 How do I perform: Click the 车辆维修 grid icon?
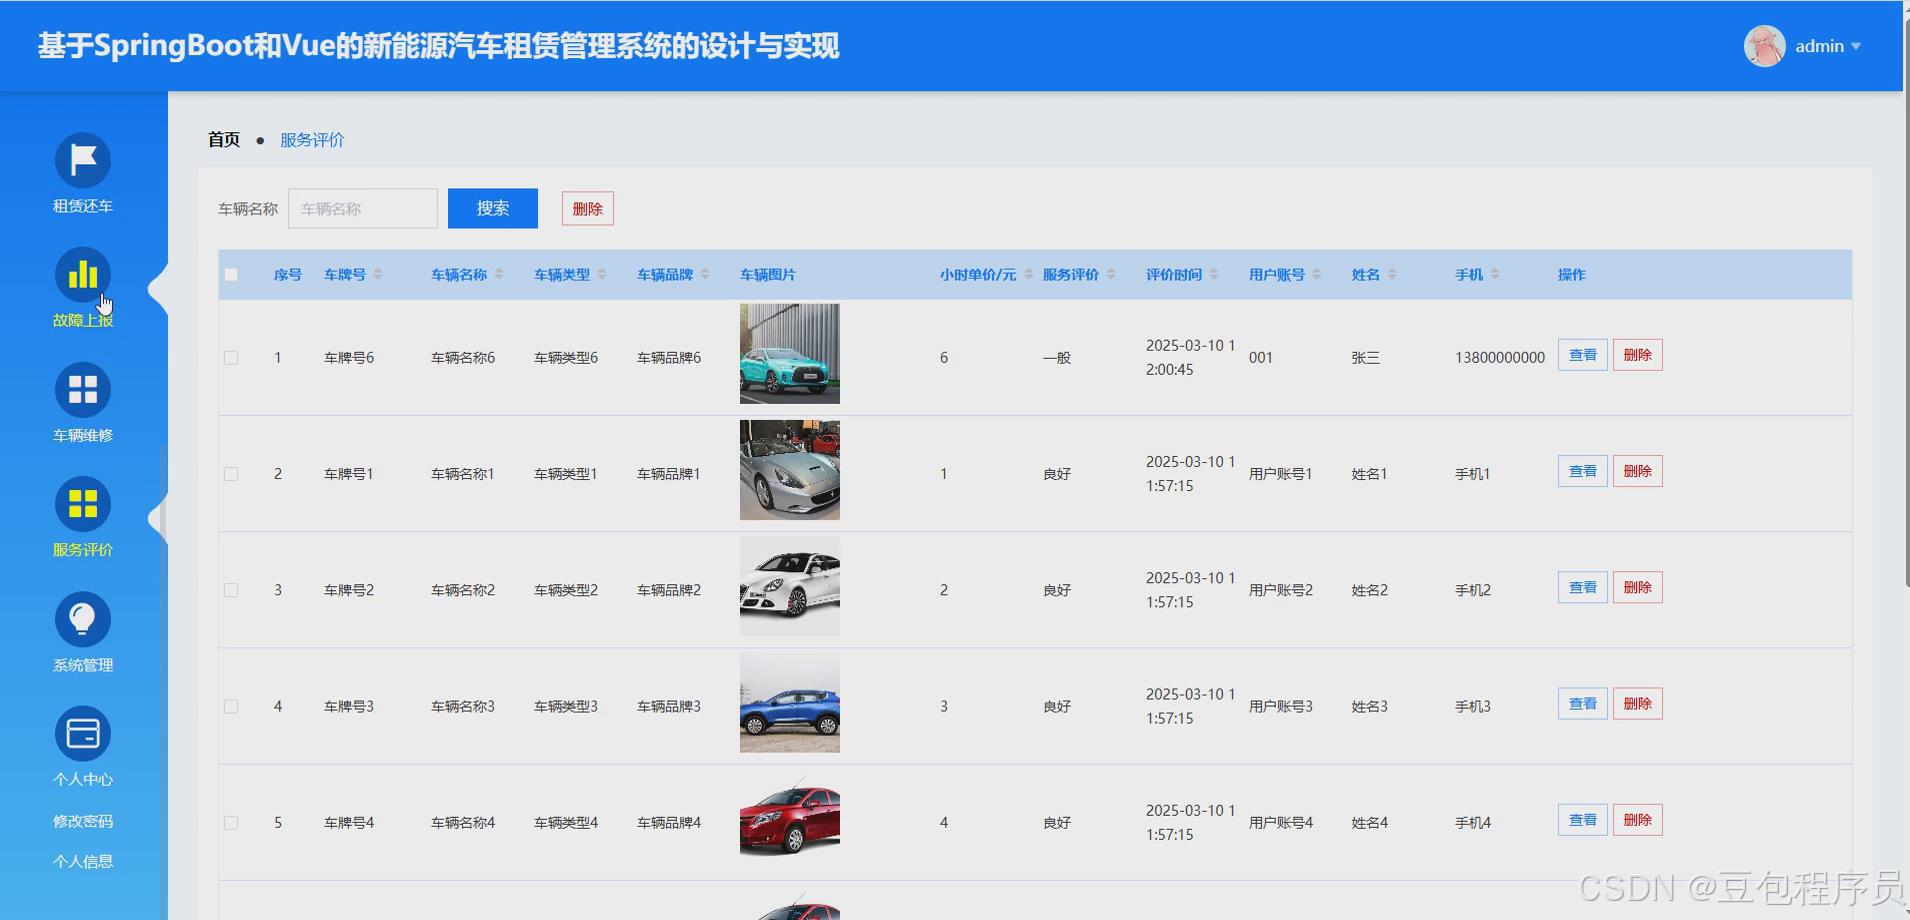tap(82, 389)
